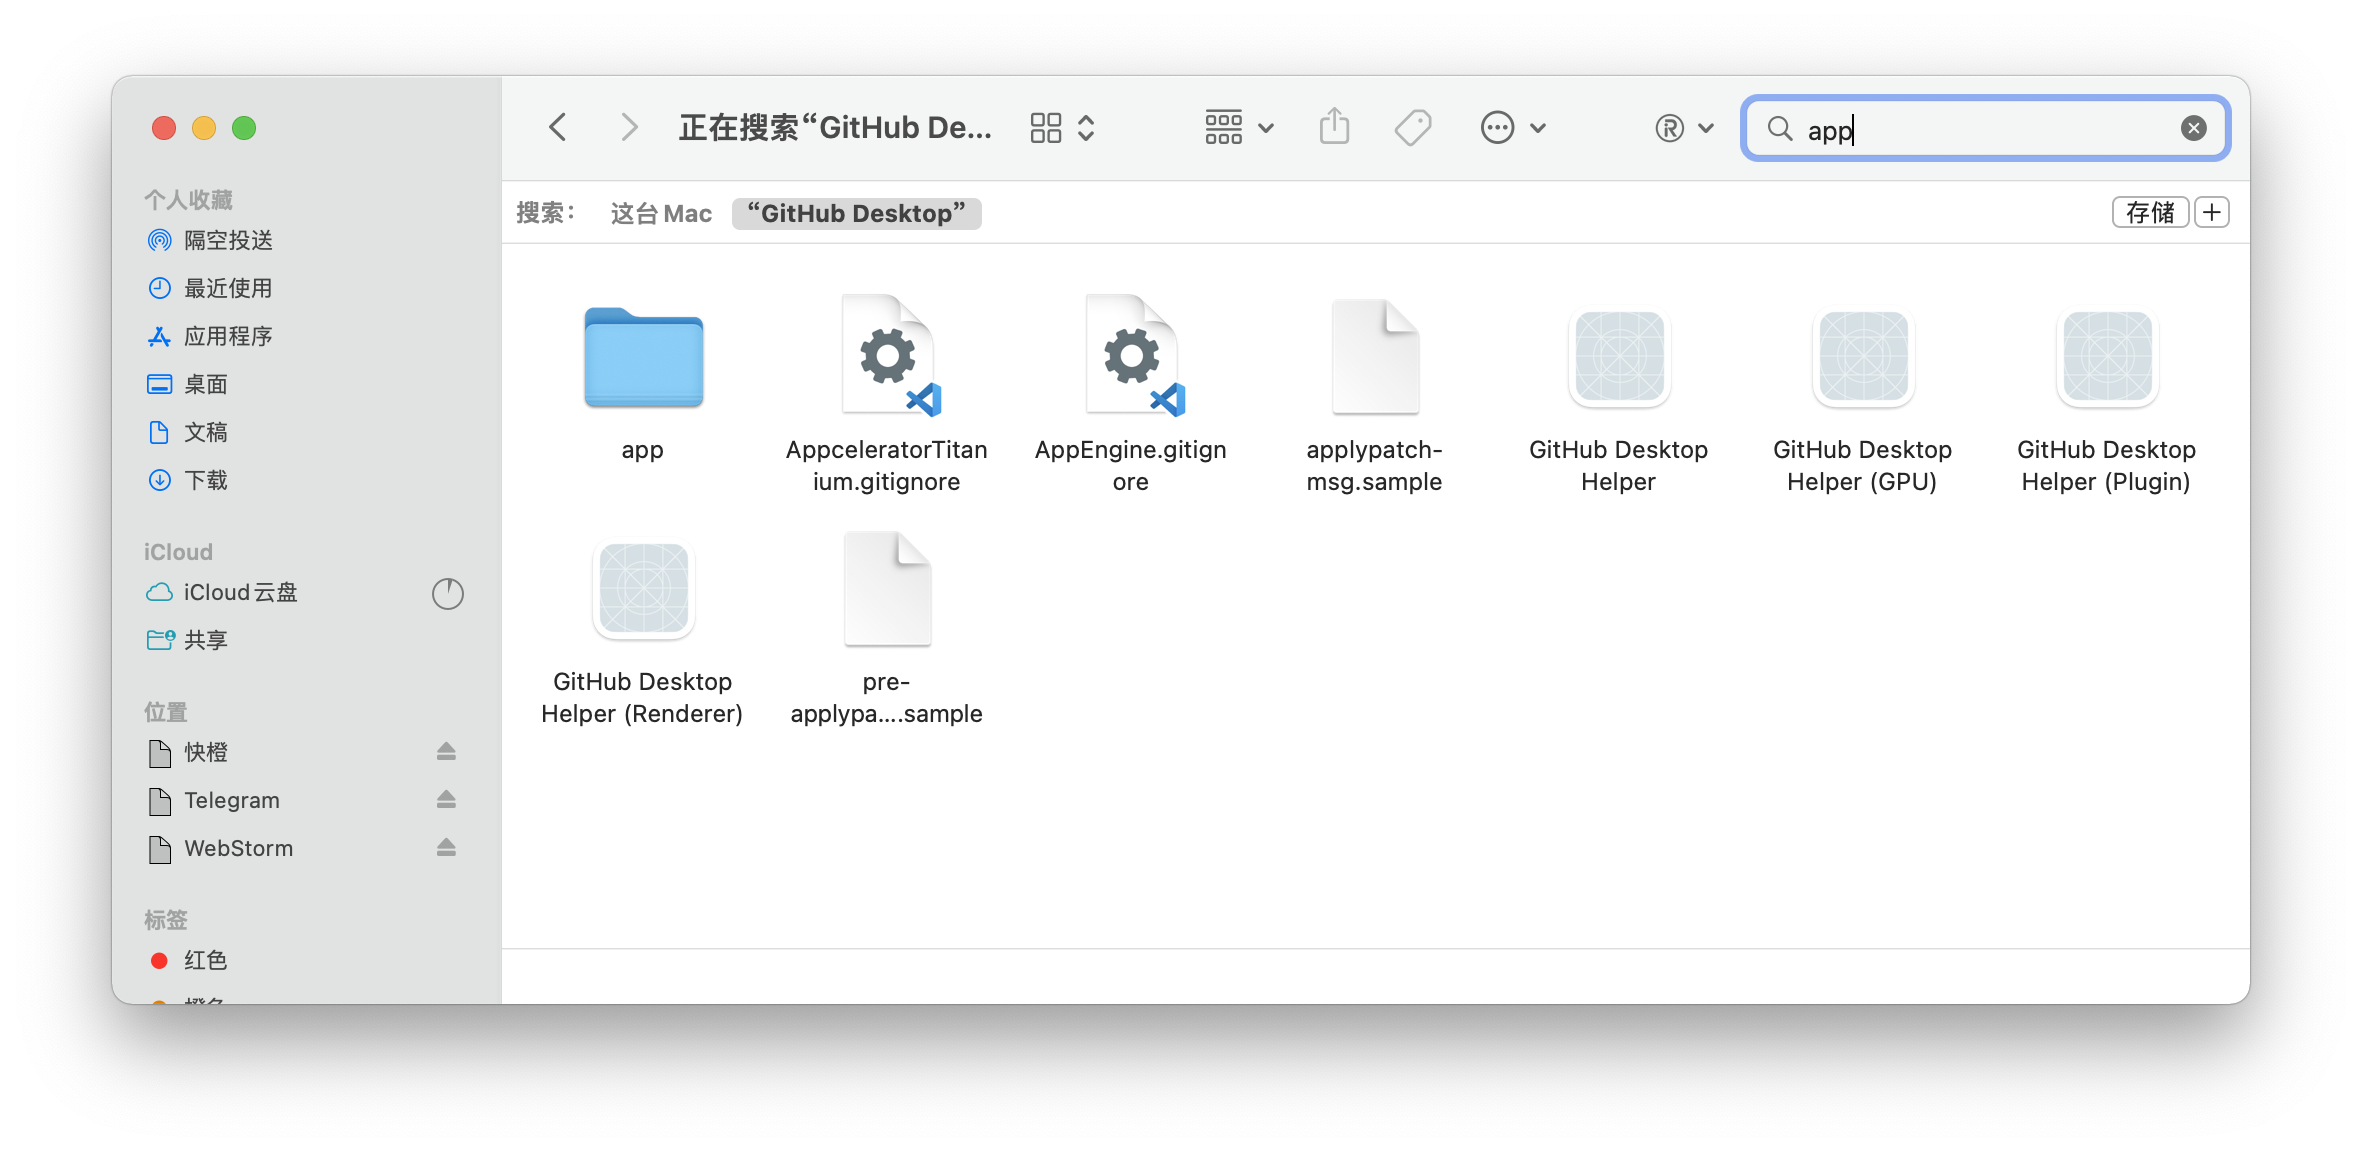Image resolution: width=2362 pixels, height=1152 pixels.
Task: Select applypatch-msg.sample file icon
Action: point(1375,356)
